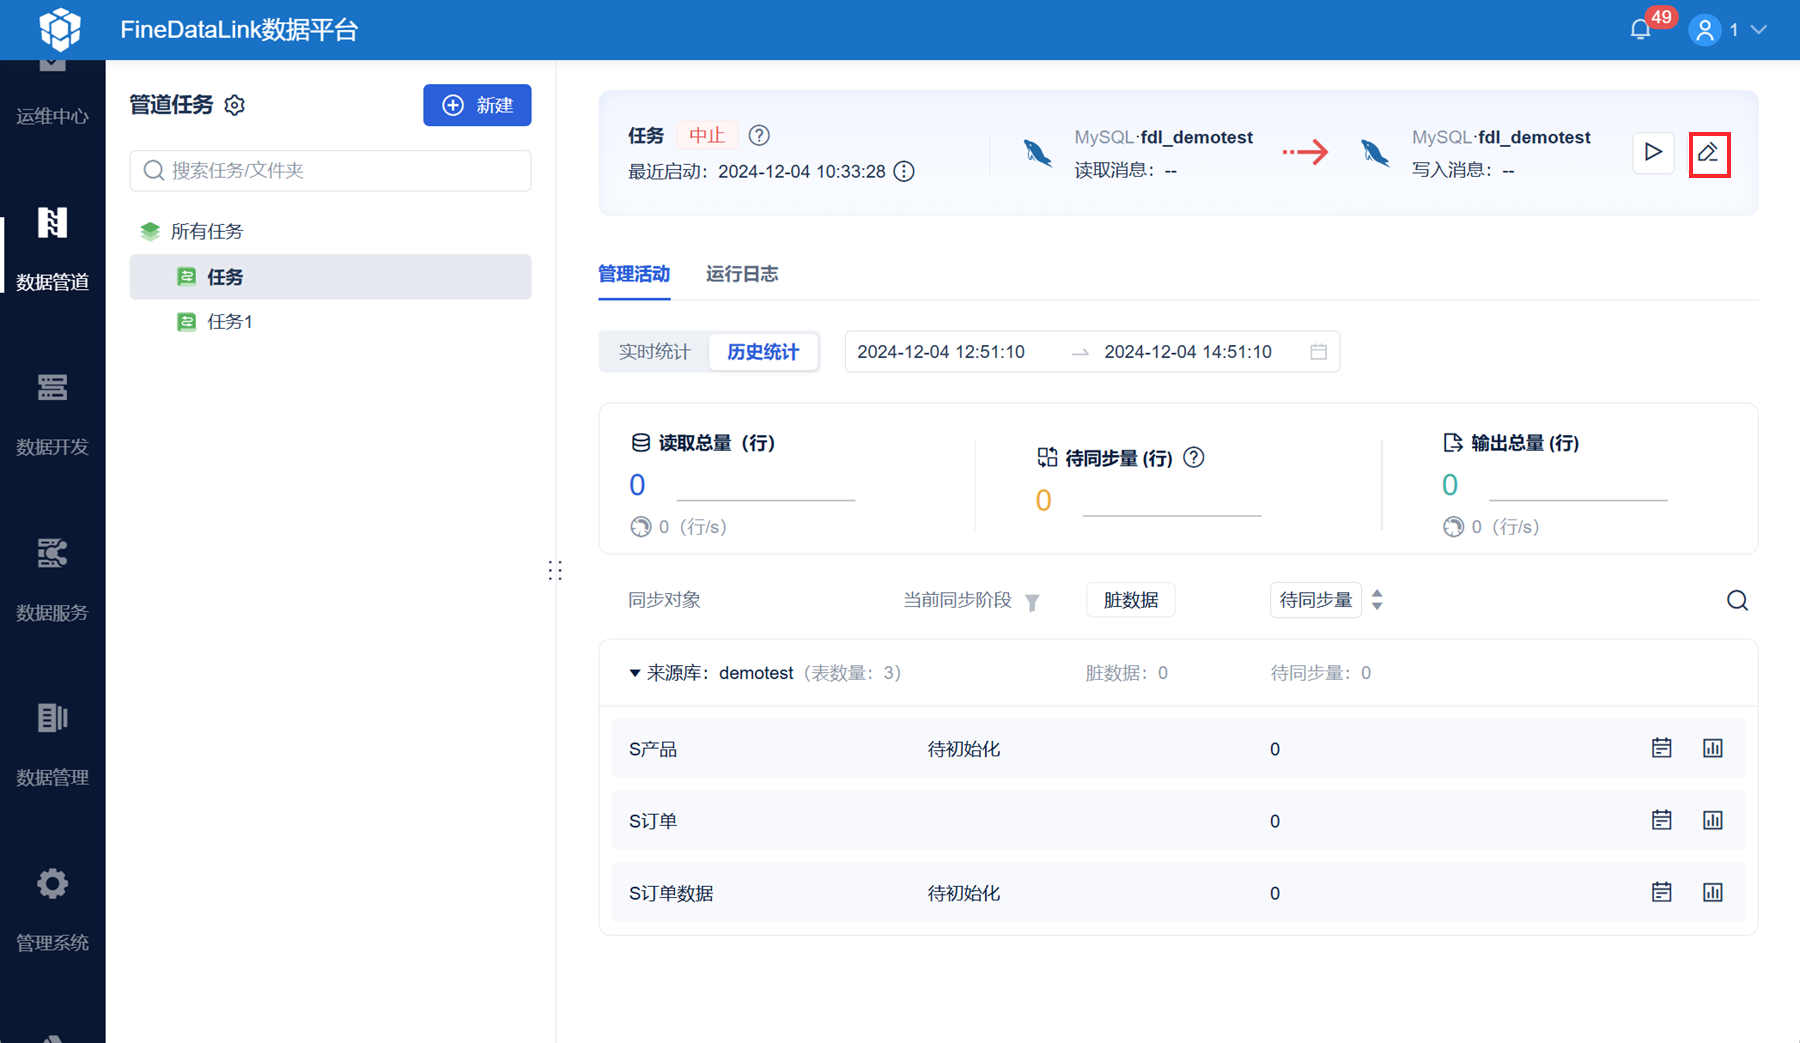Click the source MySQL fdl_demotest connection icon
Image resolution: width=1800 pixels, height=1043 pixels.
click(x=1037, y=152)
